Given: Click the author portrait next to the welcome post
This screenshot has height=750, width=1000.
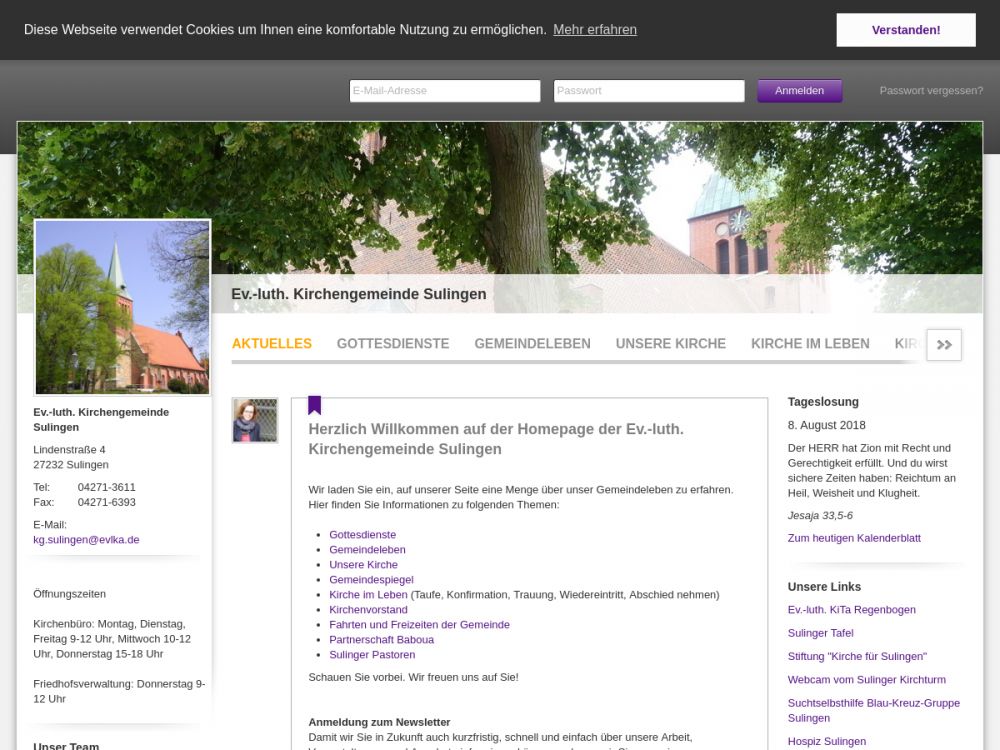Looking at the screenshot, I should click(255, 420).
